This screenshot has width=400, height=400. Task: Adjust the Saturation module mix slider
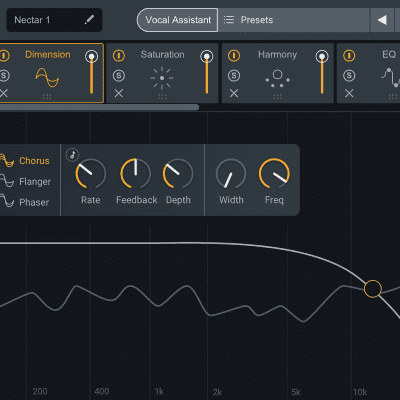click(x=207, y=72)
